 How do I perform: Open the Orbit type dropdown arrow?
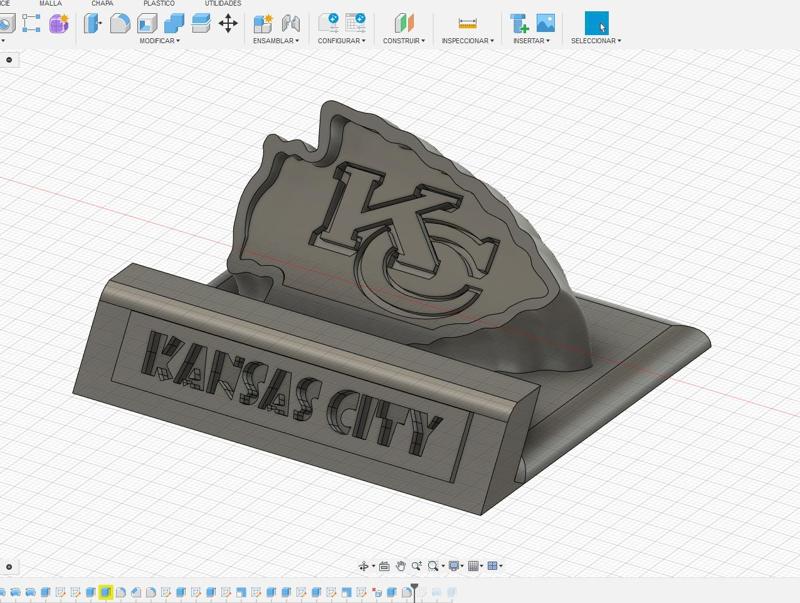(x=373, y=566)
